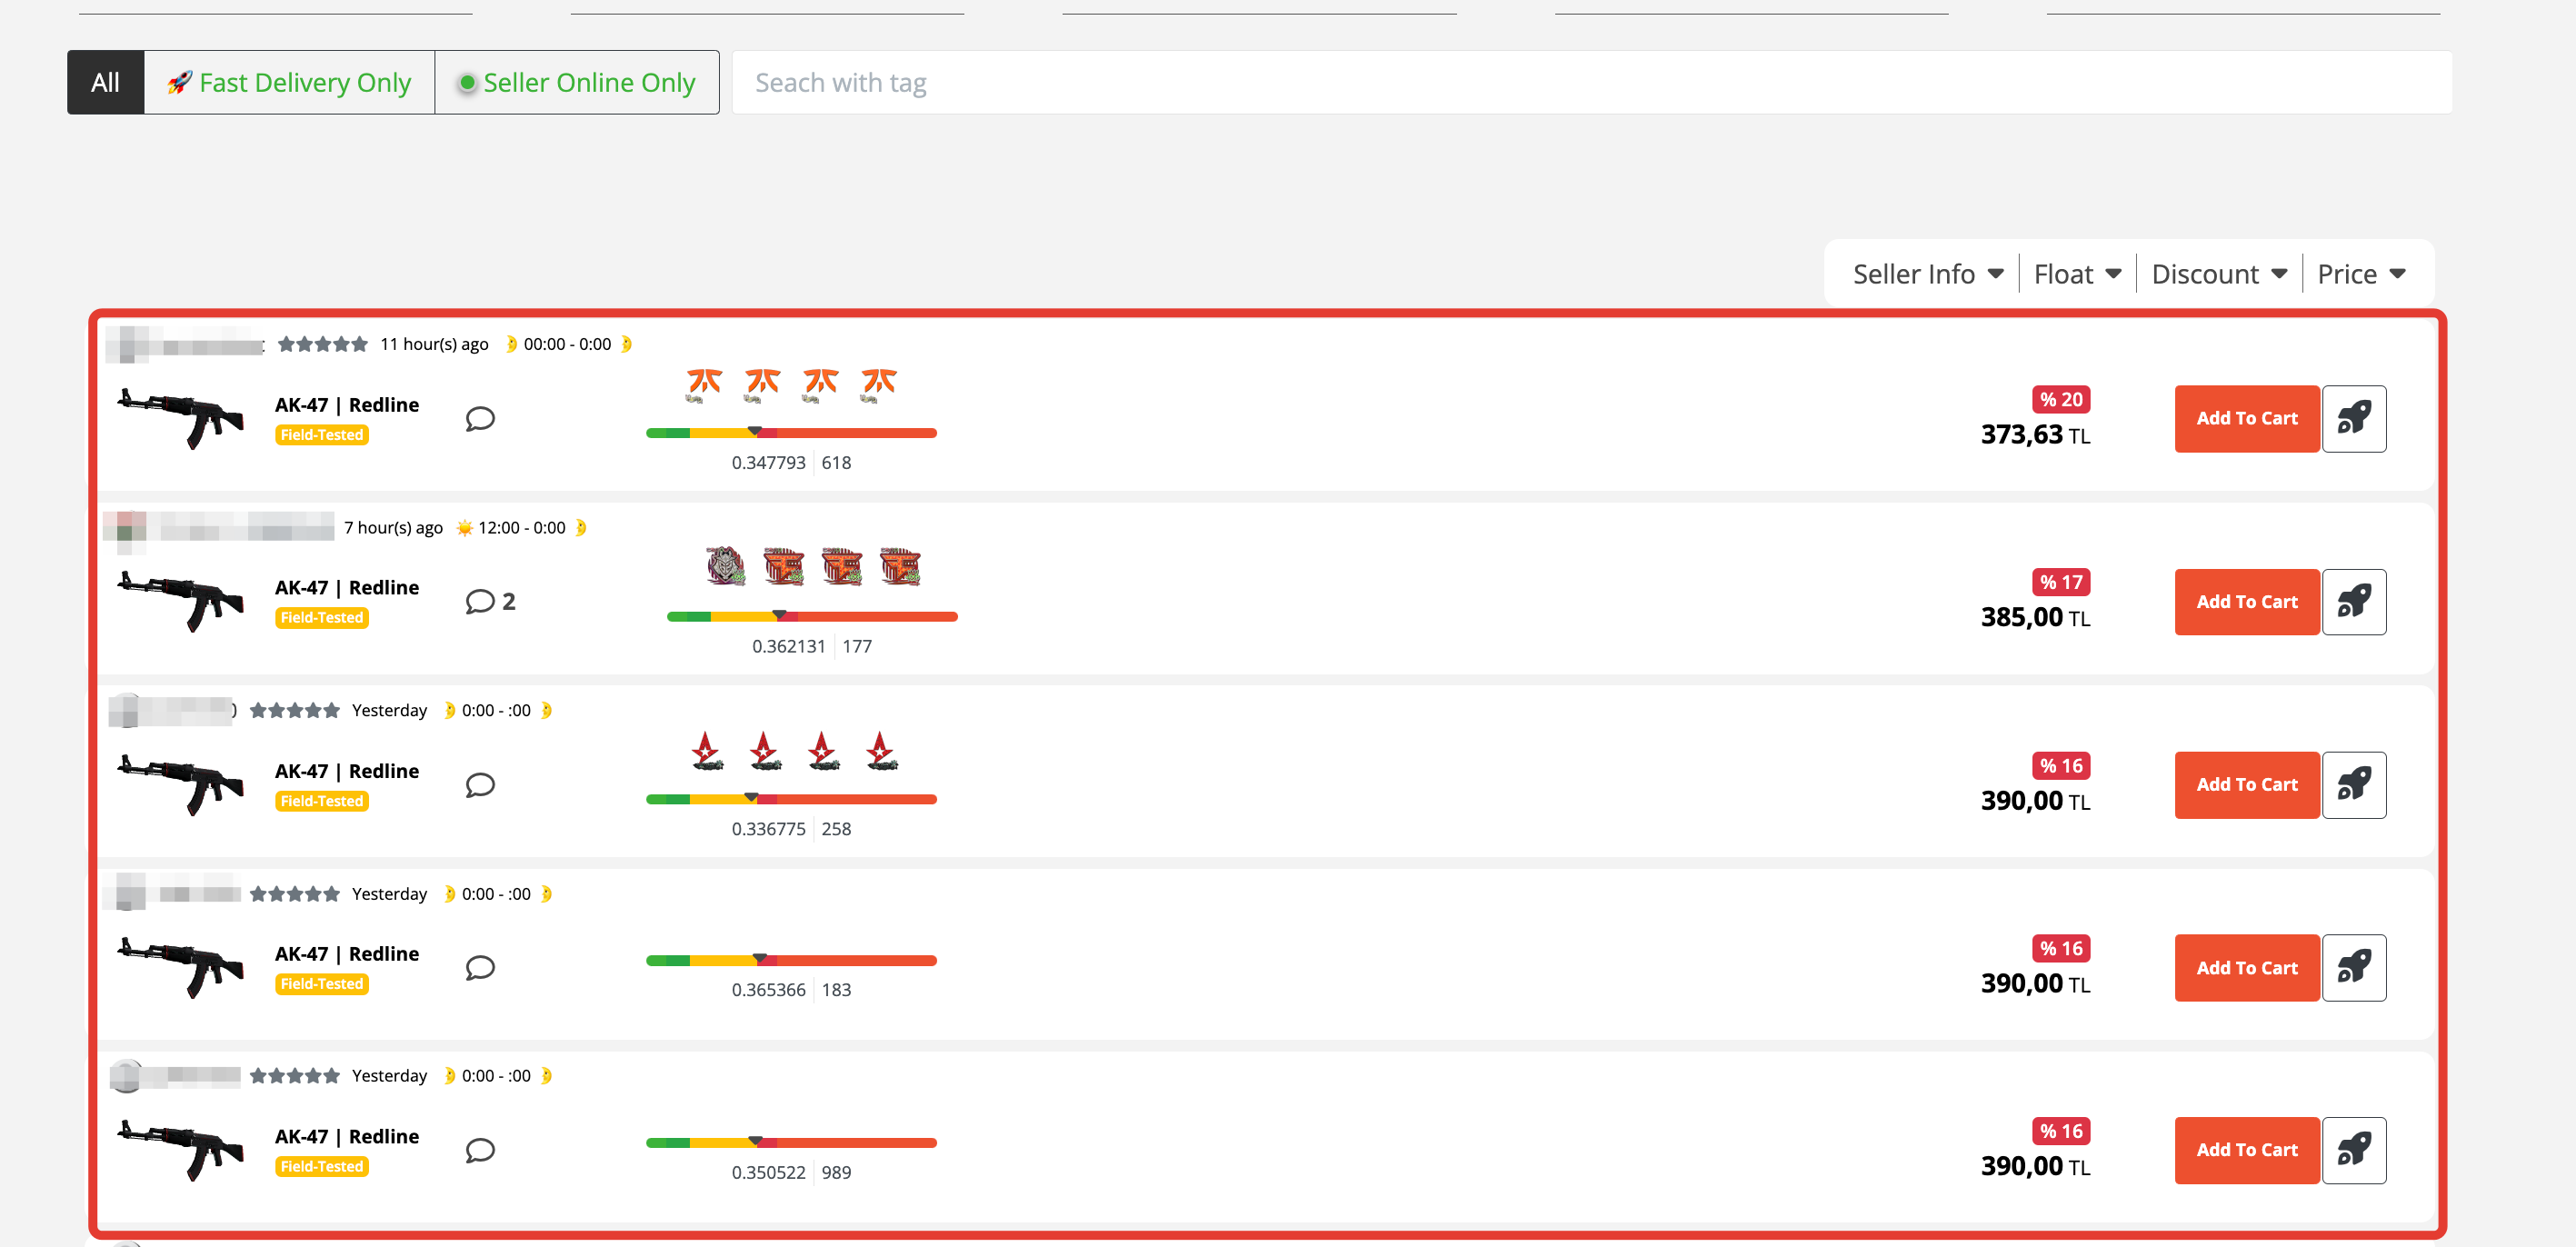The height and width of the screenshot is (1247, 2576).
Task: Open AK-47 | Redline title in 373,63 TL row
Action: click(x=347, y=404)
